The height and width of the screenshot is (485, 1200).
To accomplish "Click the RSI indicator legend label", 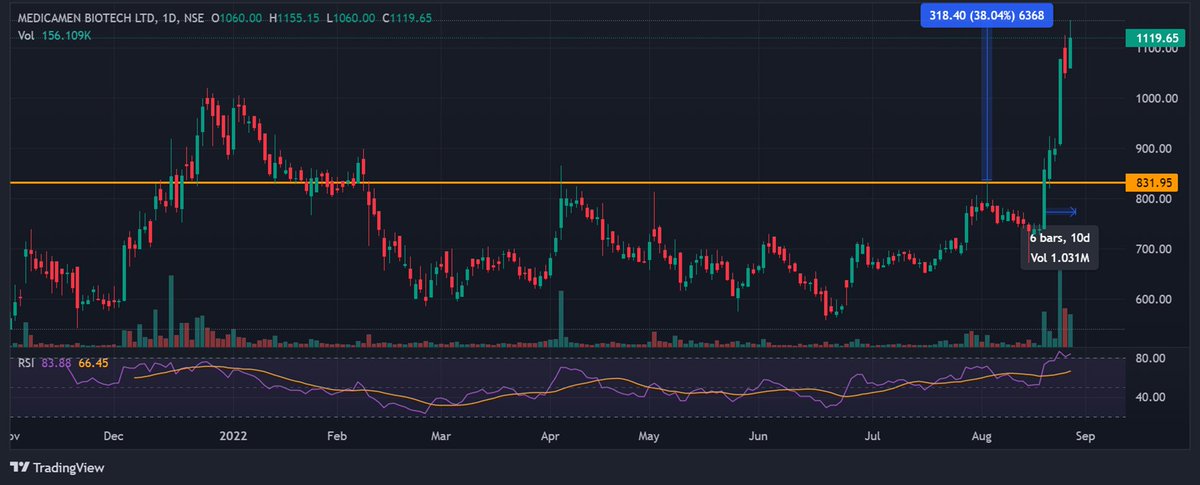I will pyautogui.click(x=28, y=362).
